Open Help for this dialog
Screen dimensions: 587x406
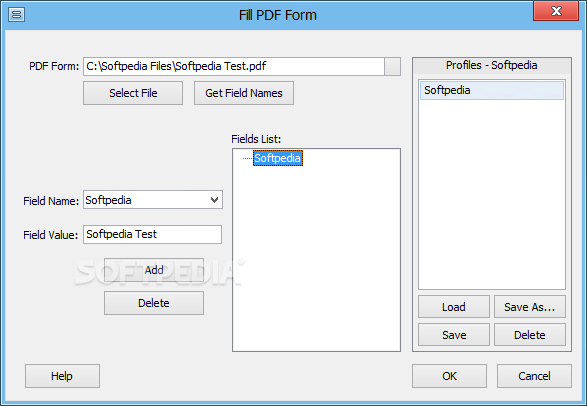click(x=62, y=376)
